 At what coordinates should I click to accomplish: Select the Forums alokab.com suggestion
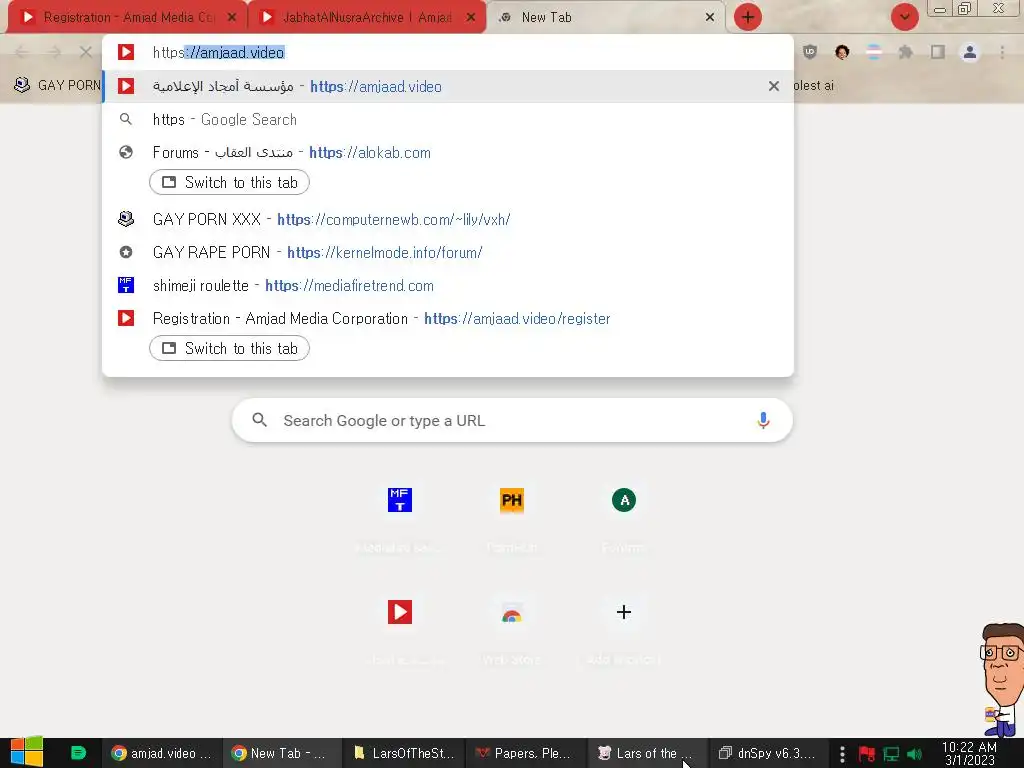click(448, 152)
